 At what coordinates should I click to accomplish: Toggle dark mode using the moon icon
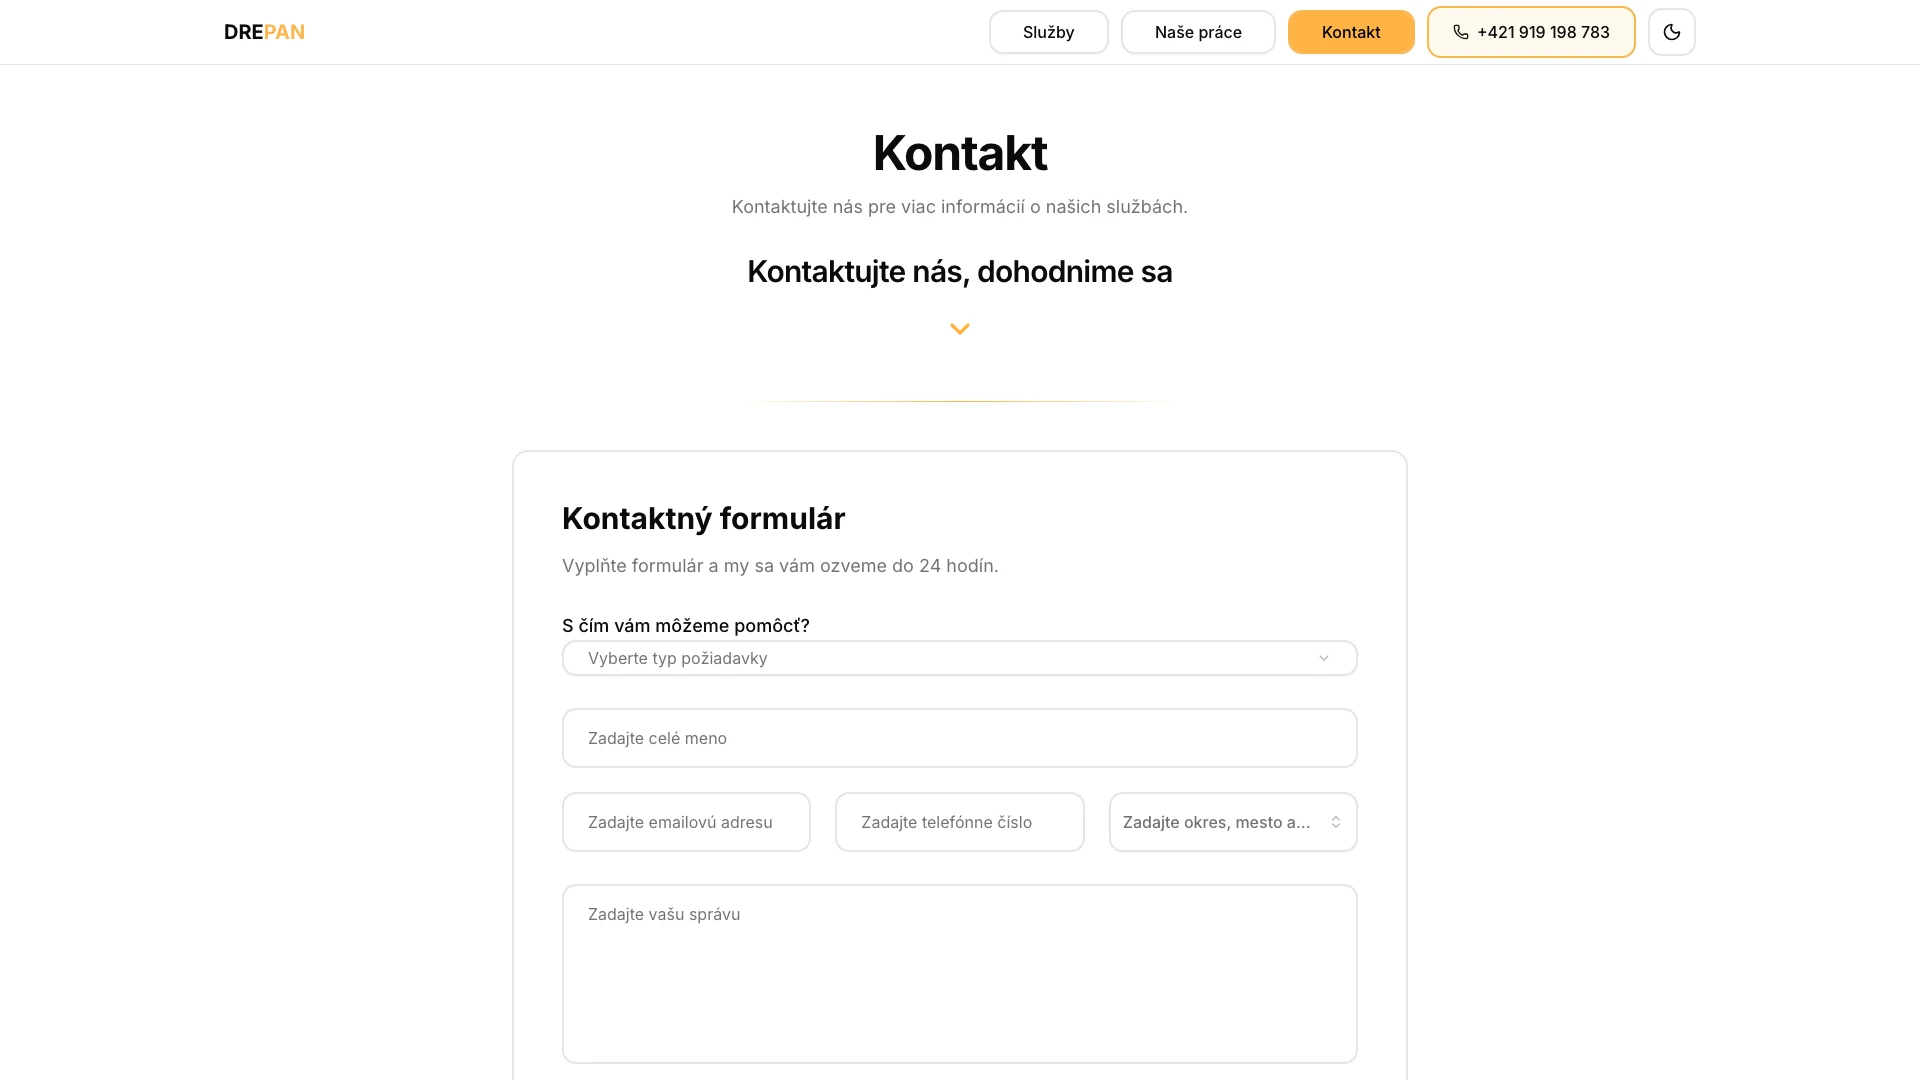(1671, 31)
